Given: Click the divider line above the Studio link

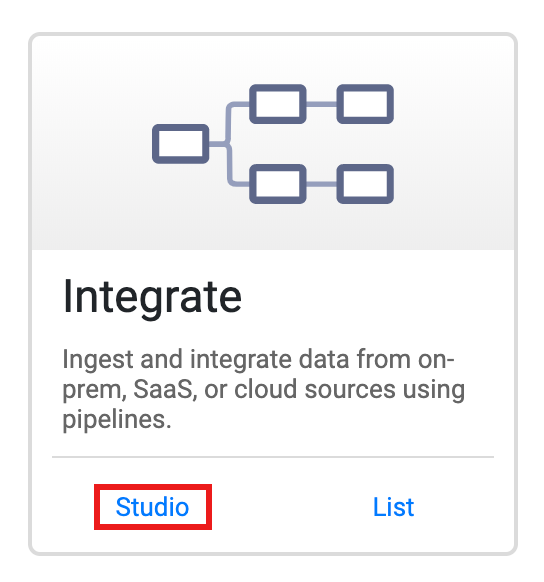Looking at the screenshot, I should pyautogui.click(x=273, y=457).
